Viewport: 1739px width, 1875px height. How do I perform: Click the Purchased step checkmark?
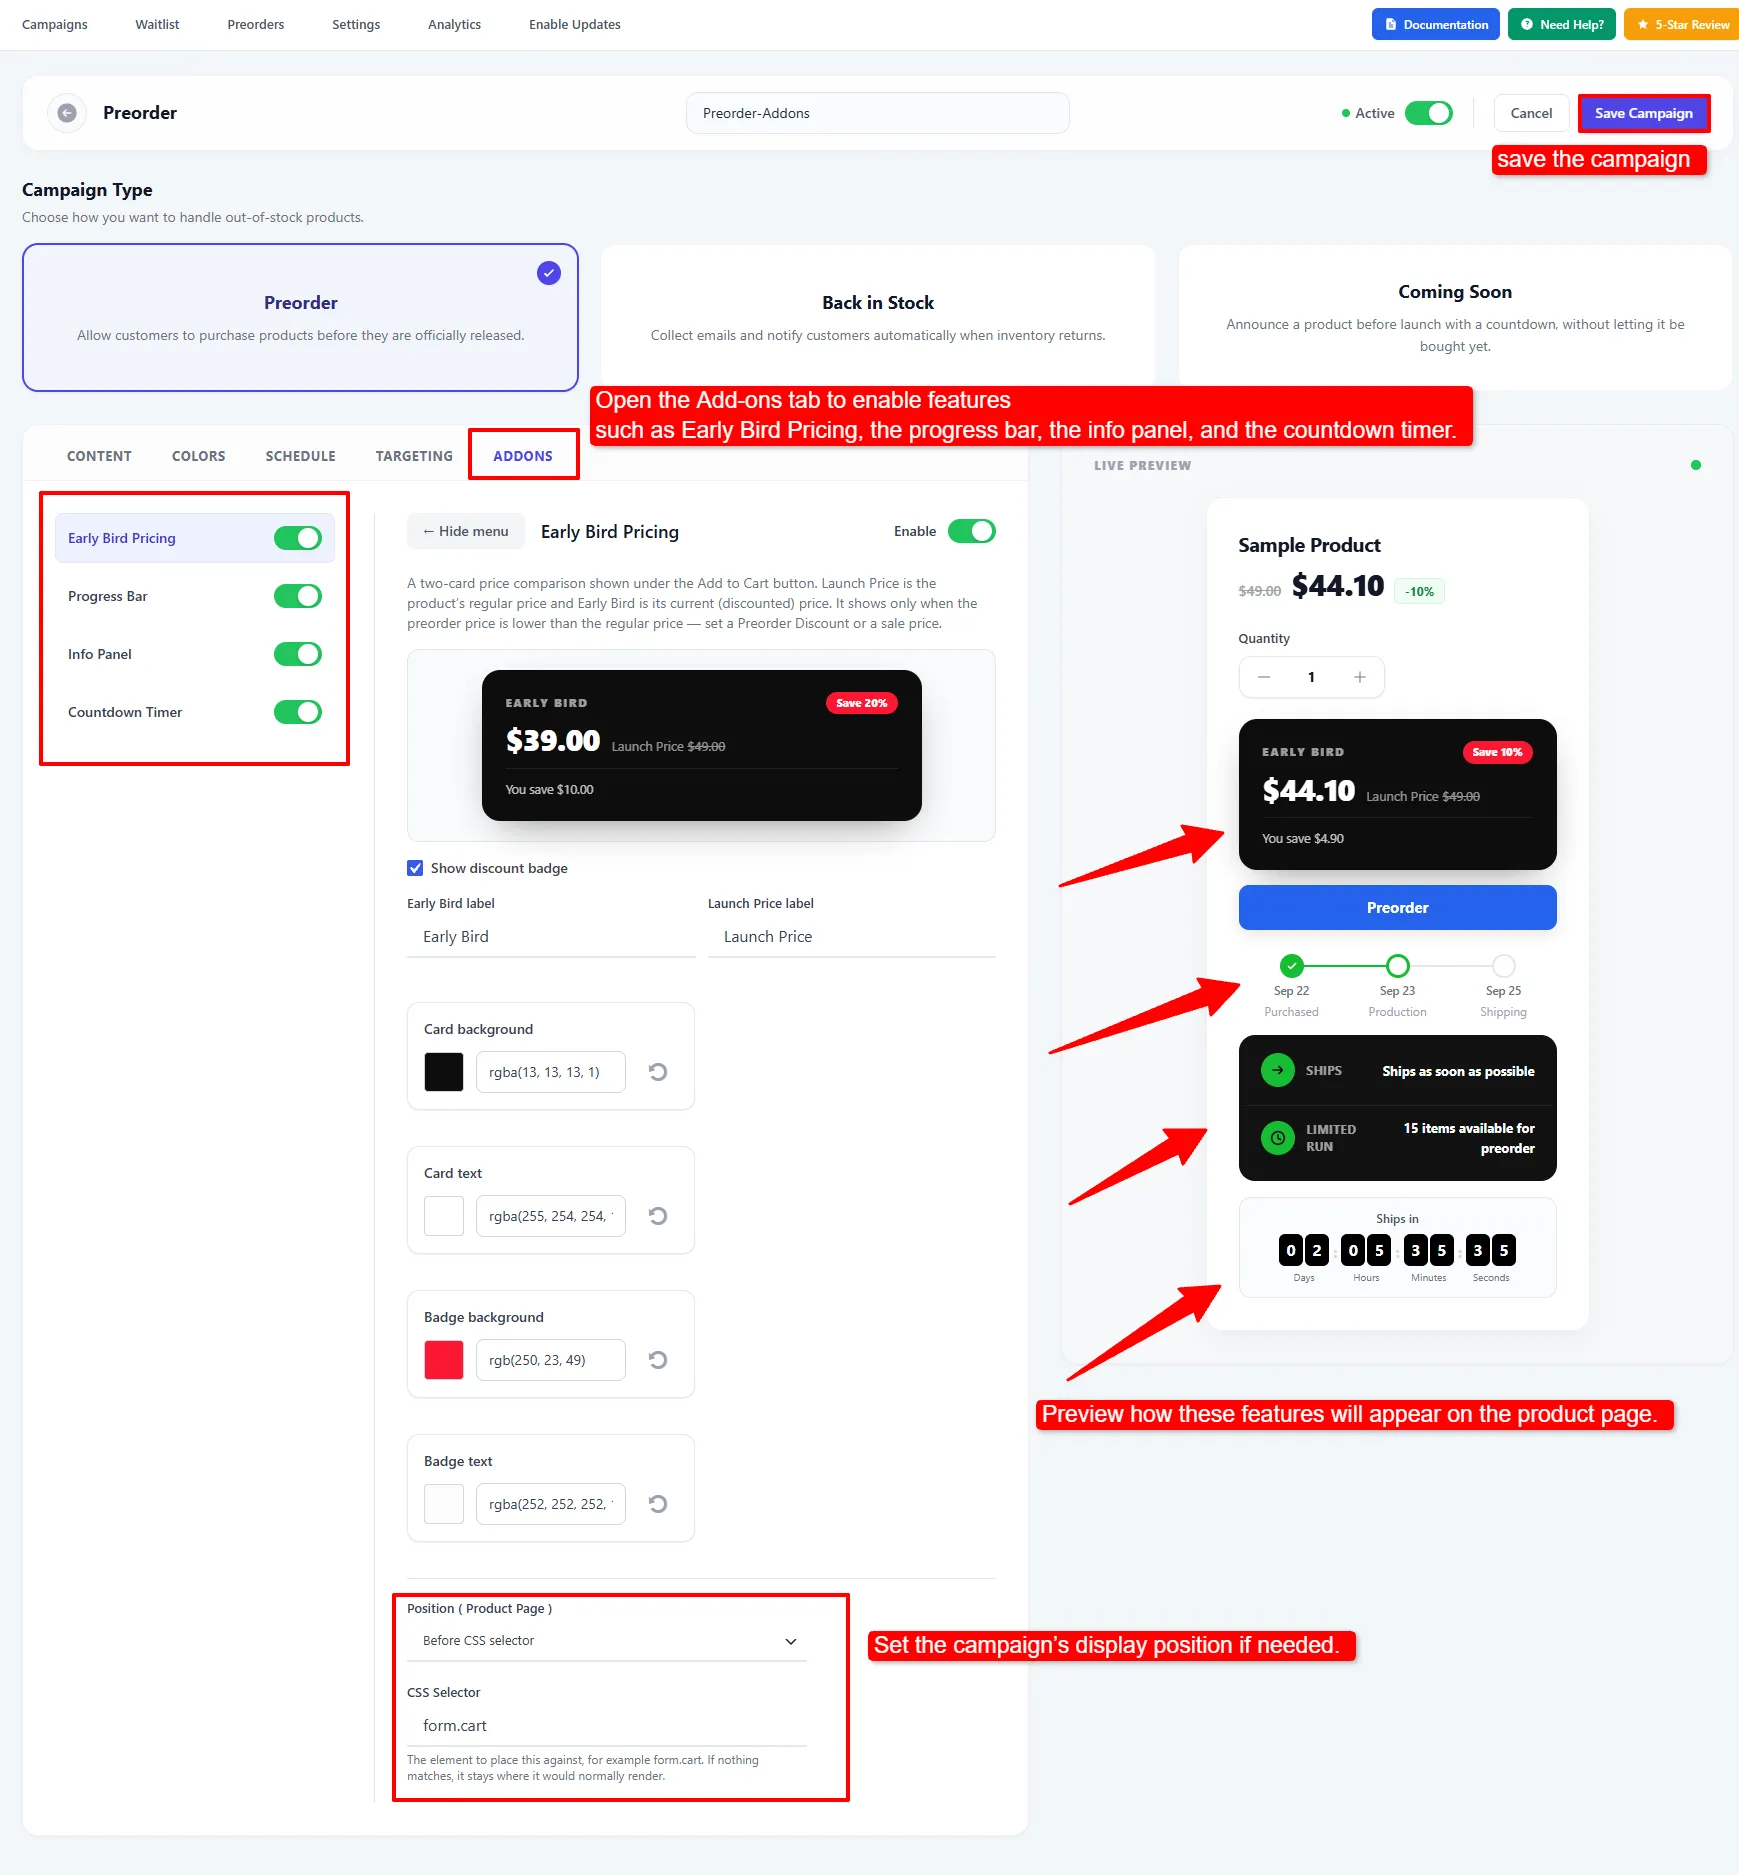coord(1292,966)
